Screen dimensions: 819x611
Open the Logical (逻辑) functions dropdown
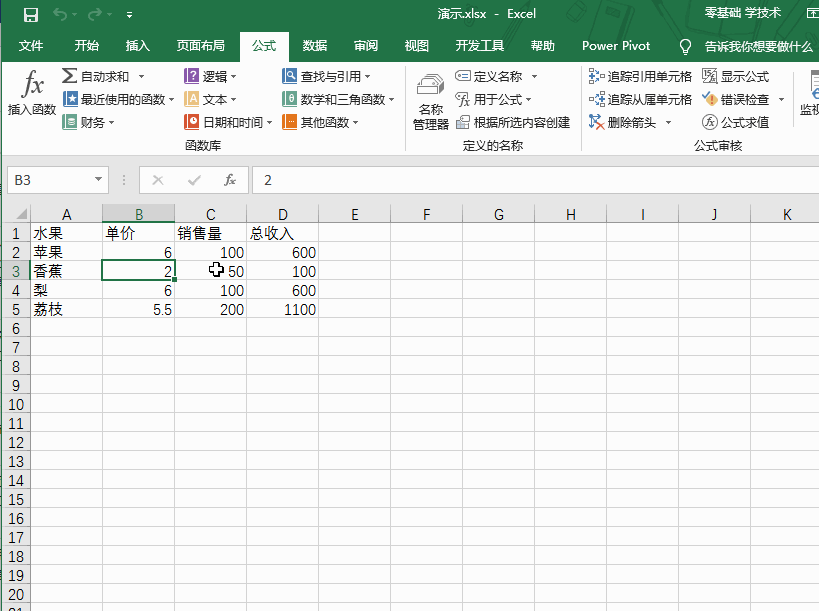207,76
